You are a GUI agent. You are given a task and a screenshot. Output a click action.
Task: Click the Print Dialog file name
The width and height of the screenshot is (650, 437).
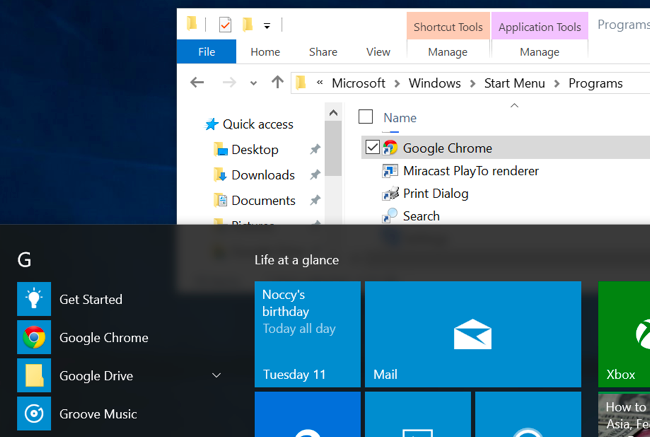(436, 193)
